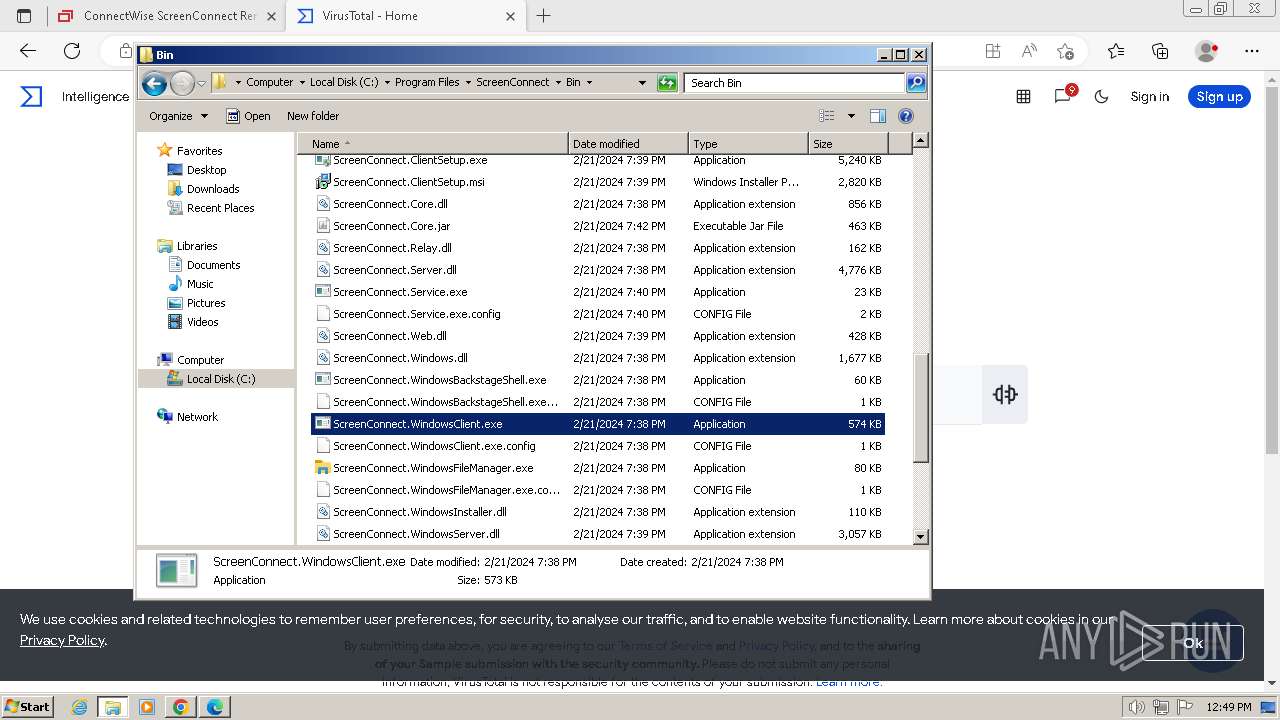The image size is (1280, 720).
Task: Select ScreenConnect.Relay.dll file
Action: point(392,248)
